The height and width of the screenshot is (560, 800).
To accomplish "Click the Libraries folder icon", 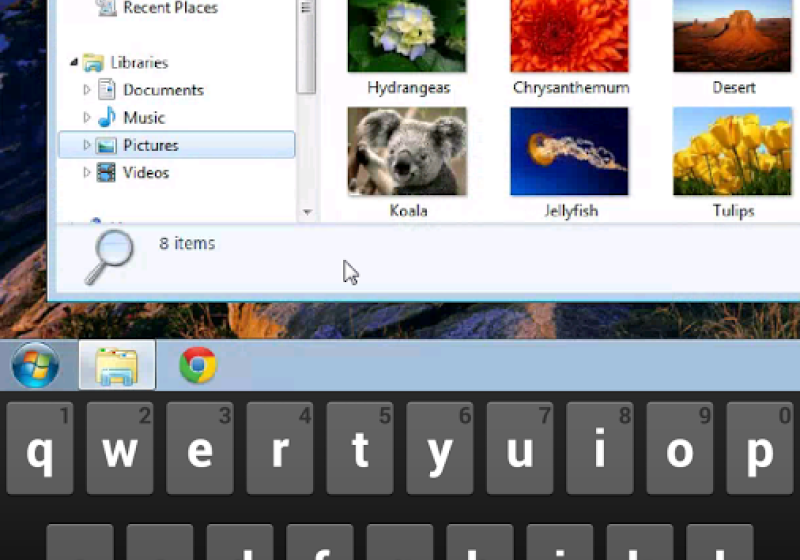I will 94,63.
